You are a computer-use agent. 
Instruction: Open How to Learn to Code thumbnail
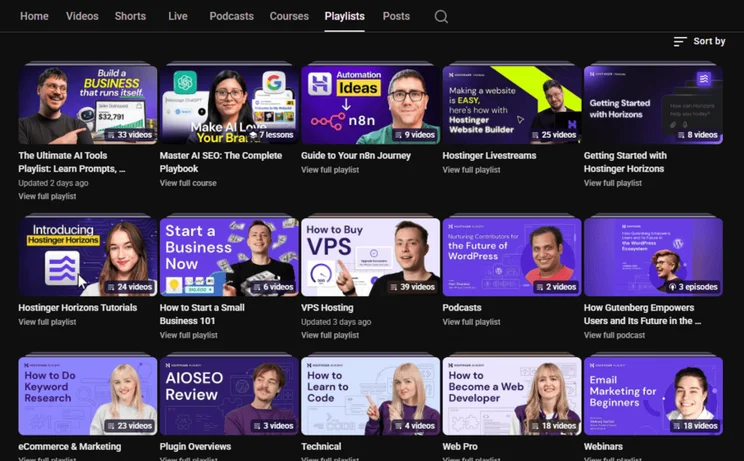pos(371,396)
